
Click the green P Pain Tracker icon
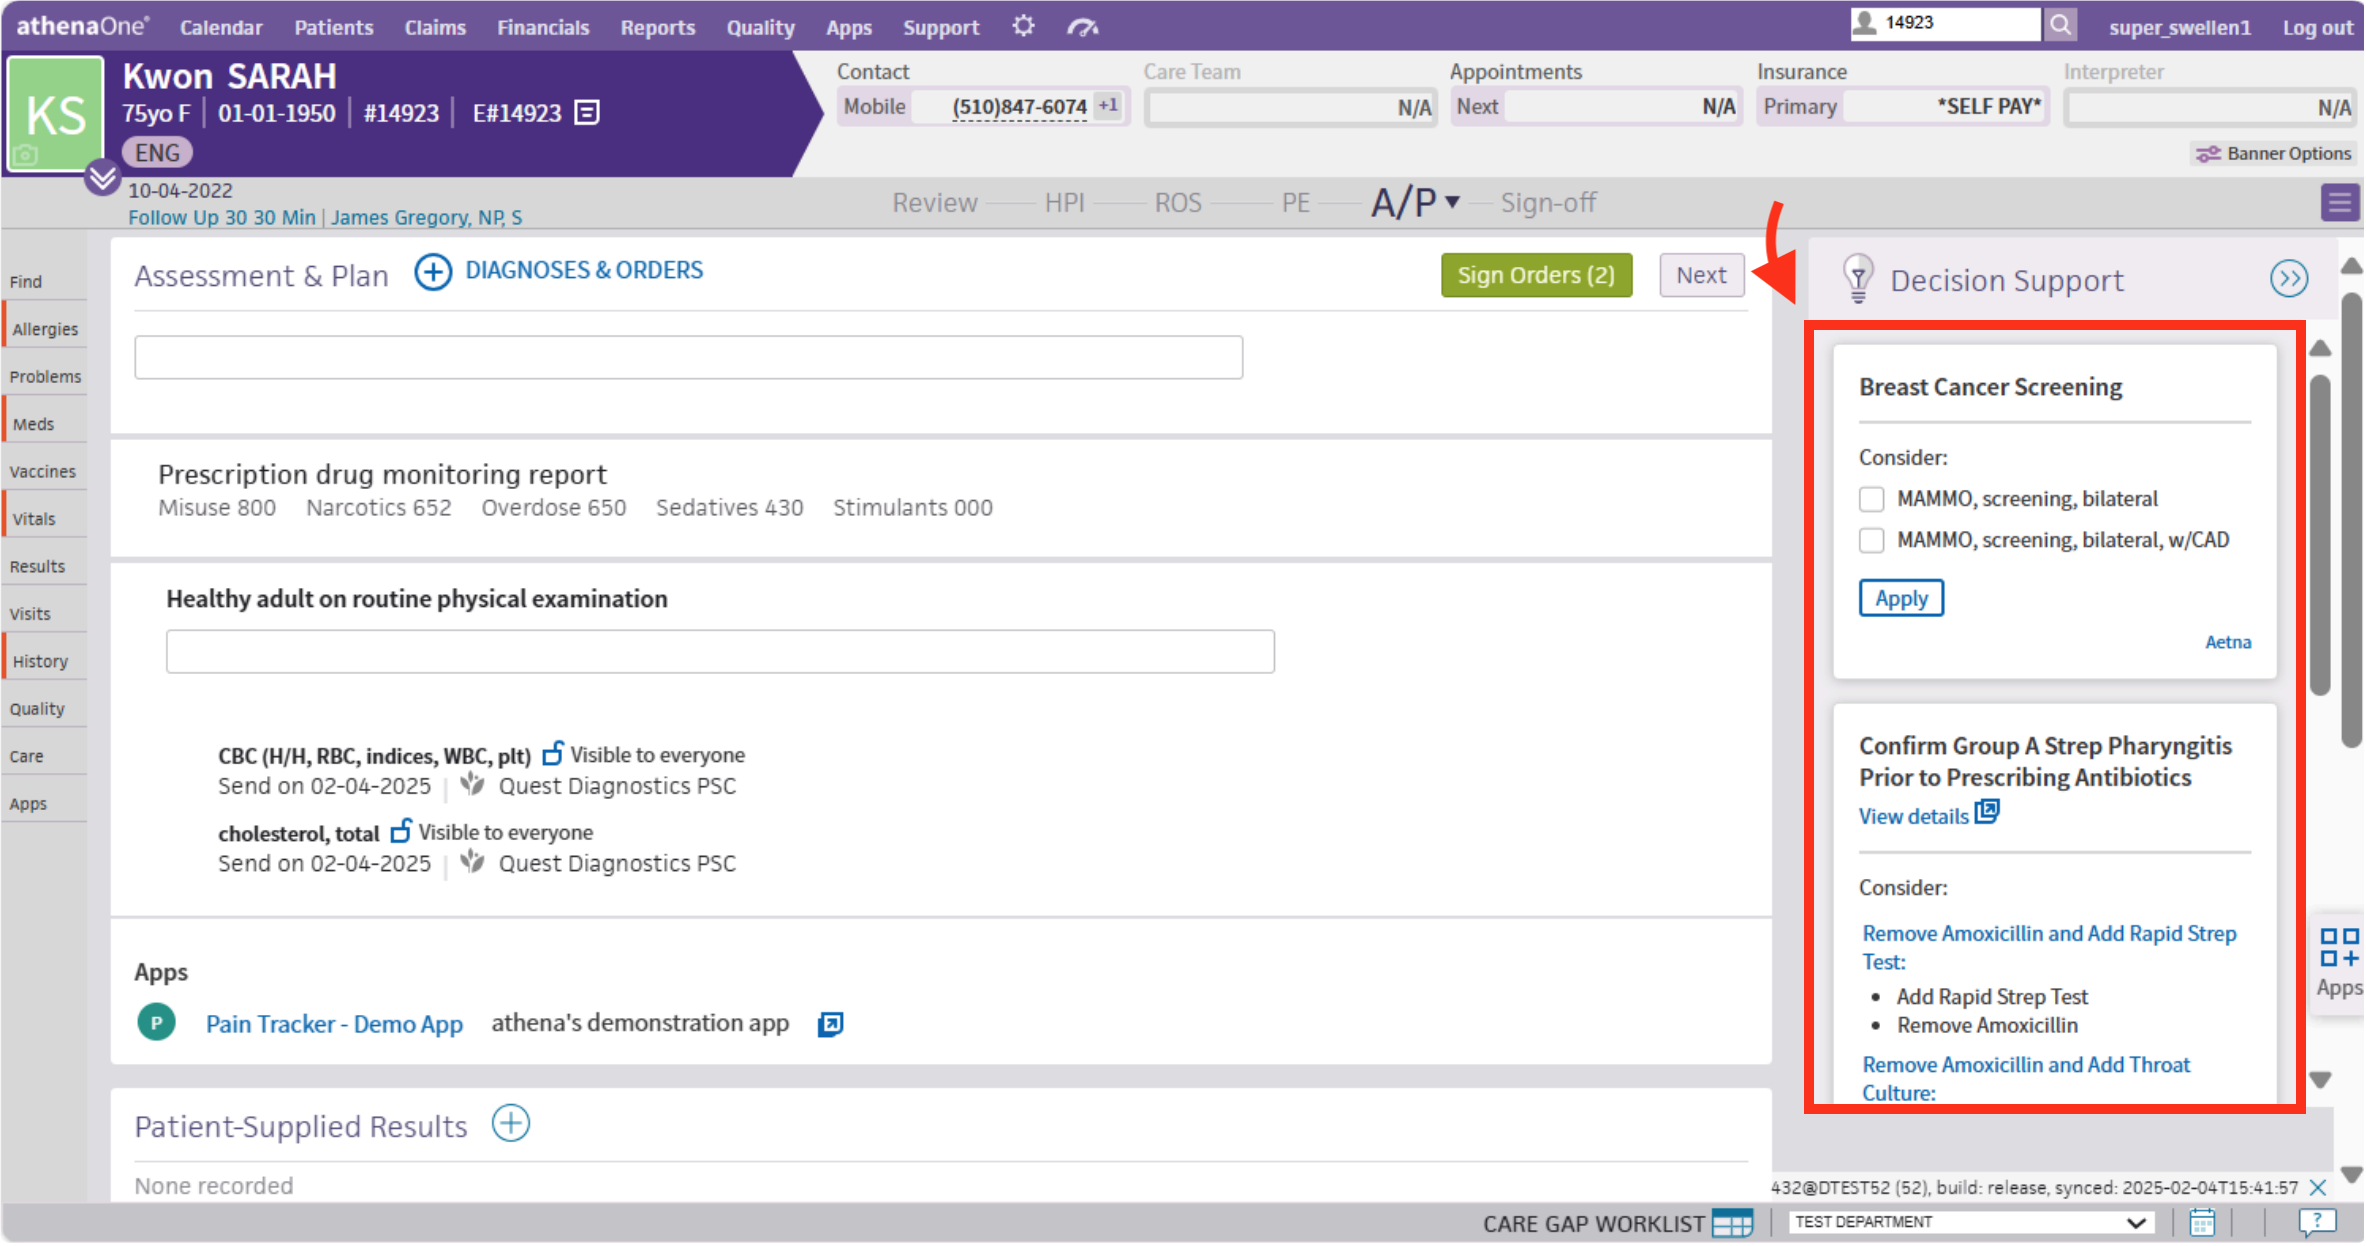(x=156, y=1022)
